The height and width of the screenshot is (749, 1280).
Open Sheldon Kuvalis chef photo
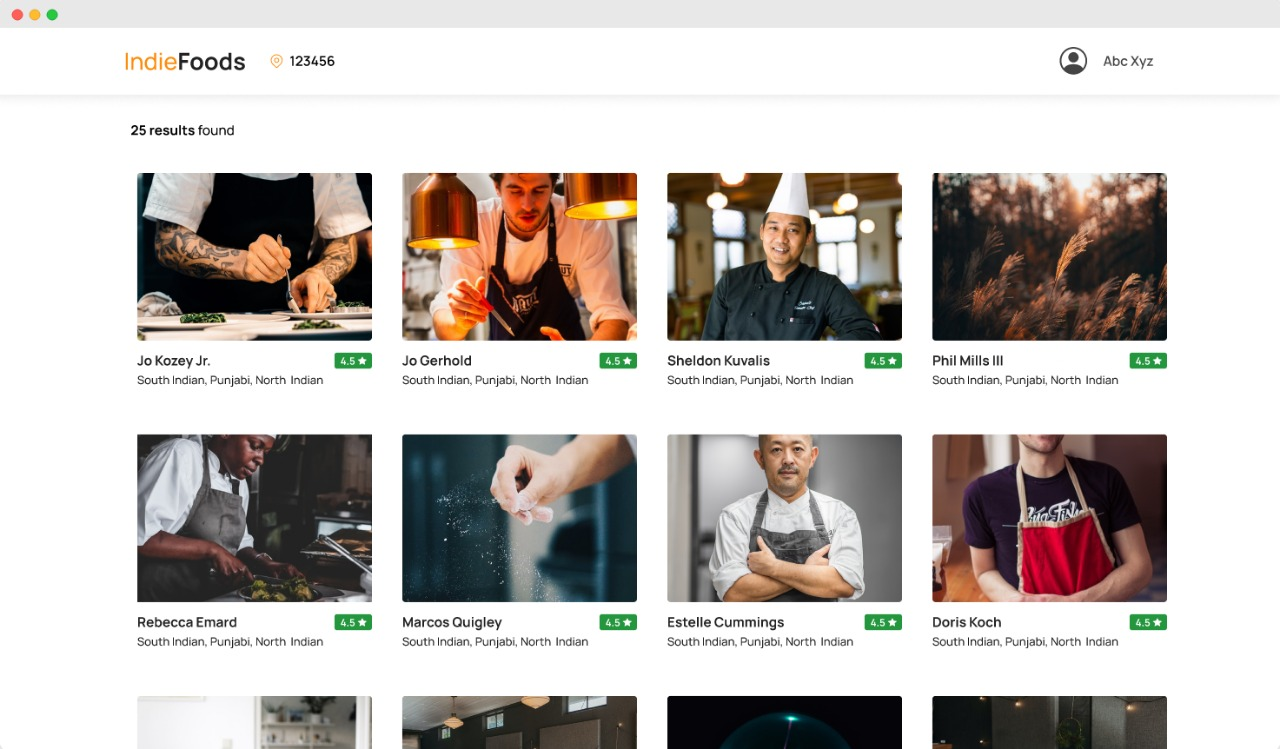click(784, 257)
